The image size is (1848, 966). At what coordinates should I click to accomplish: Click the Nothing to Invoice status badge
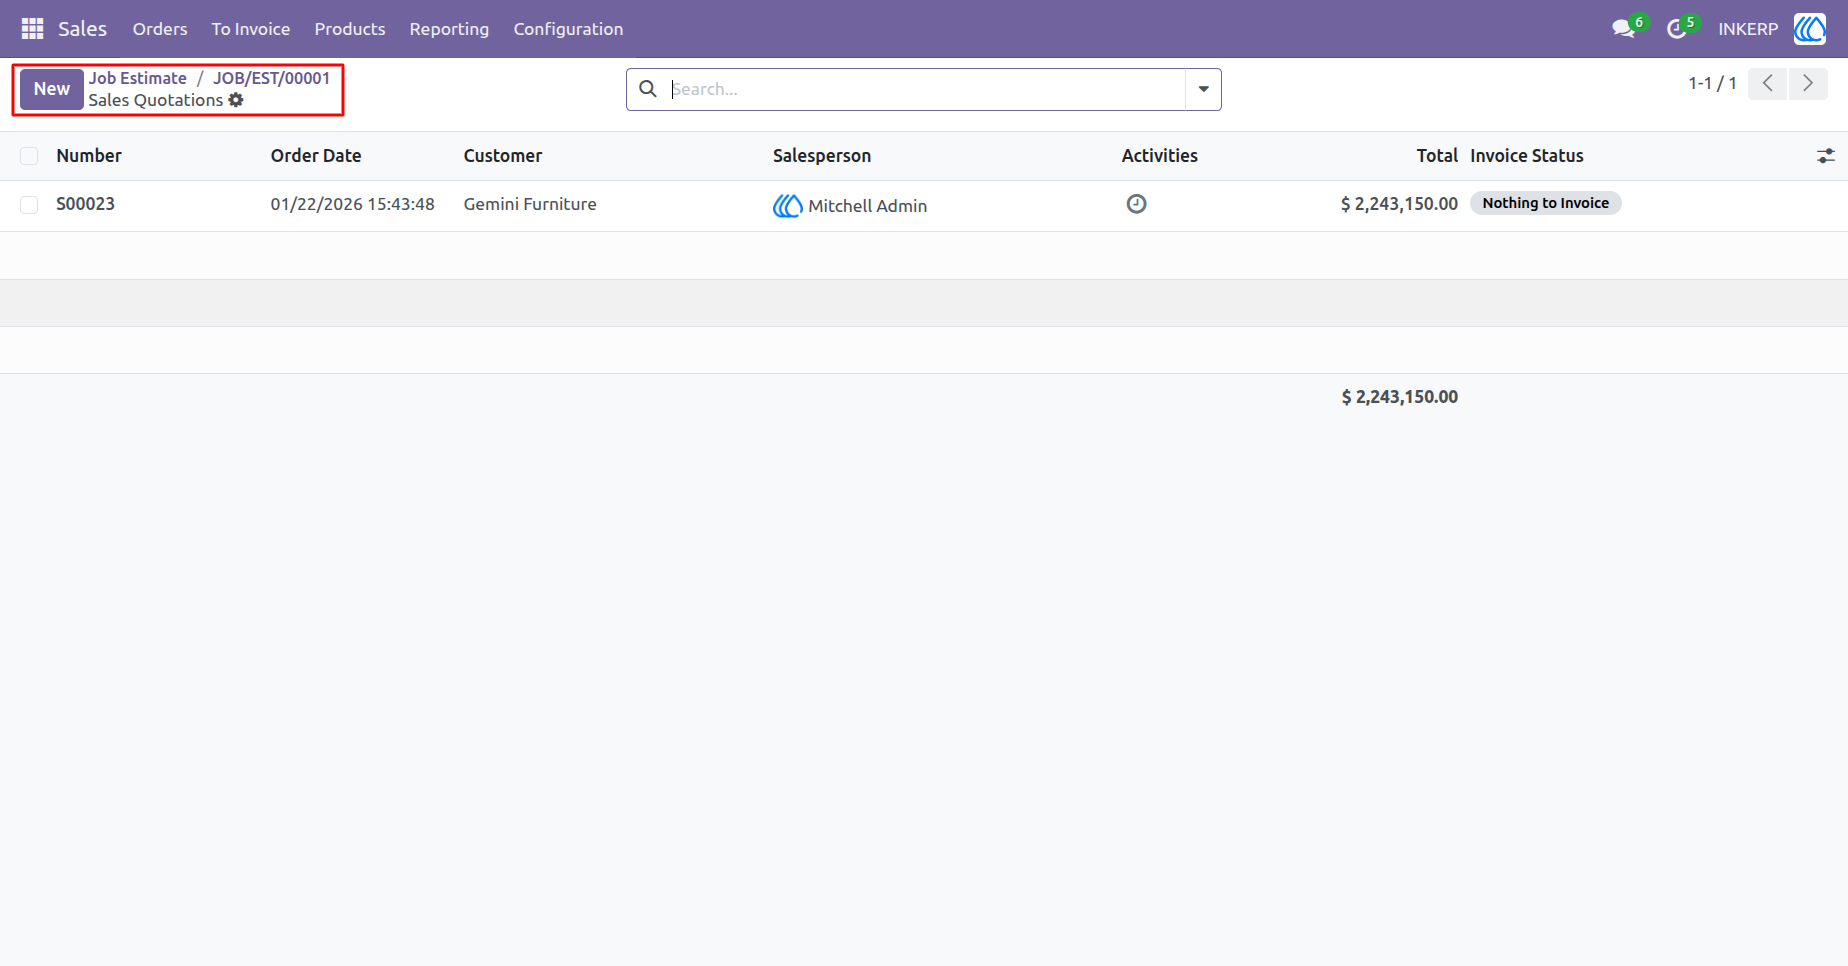click(x=1545, y=203)
